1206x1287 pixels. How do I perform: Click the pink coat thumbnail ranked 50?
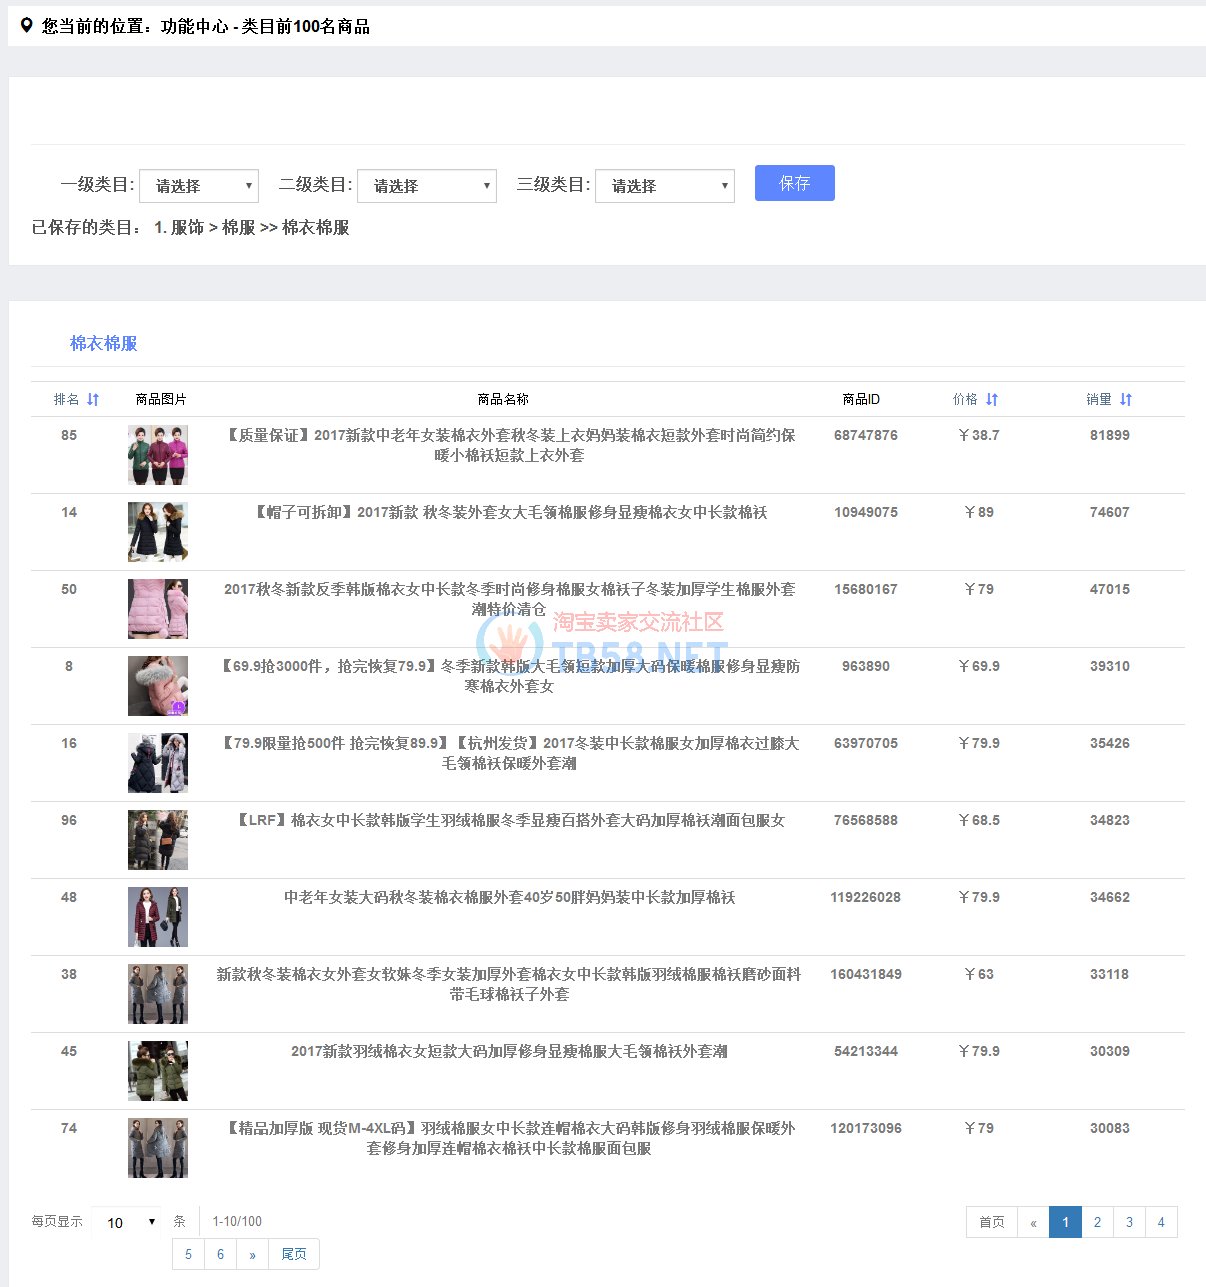click(x=158, y=609)
